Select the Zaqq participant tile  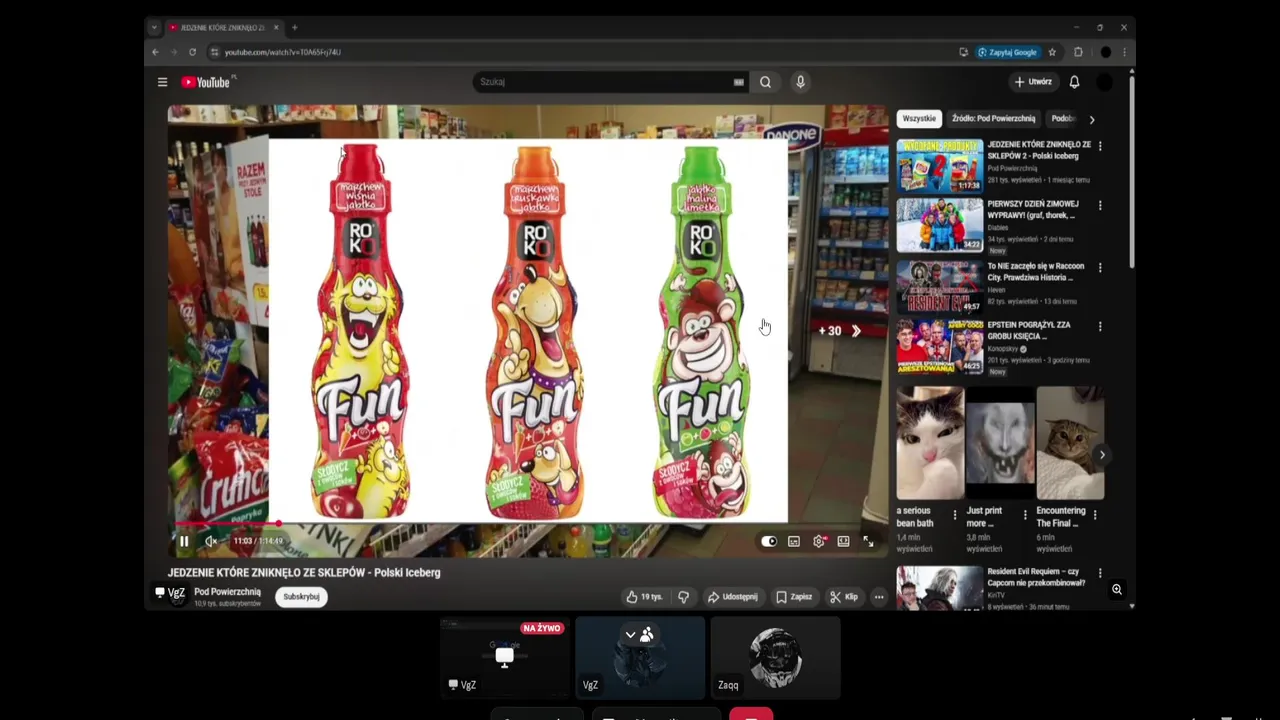[775, 658]
